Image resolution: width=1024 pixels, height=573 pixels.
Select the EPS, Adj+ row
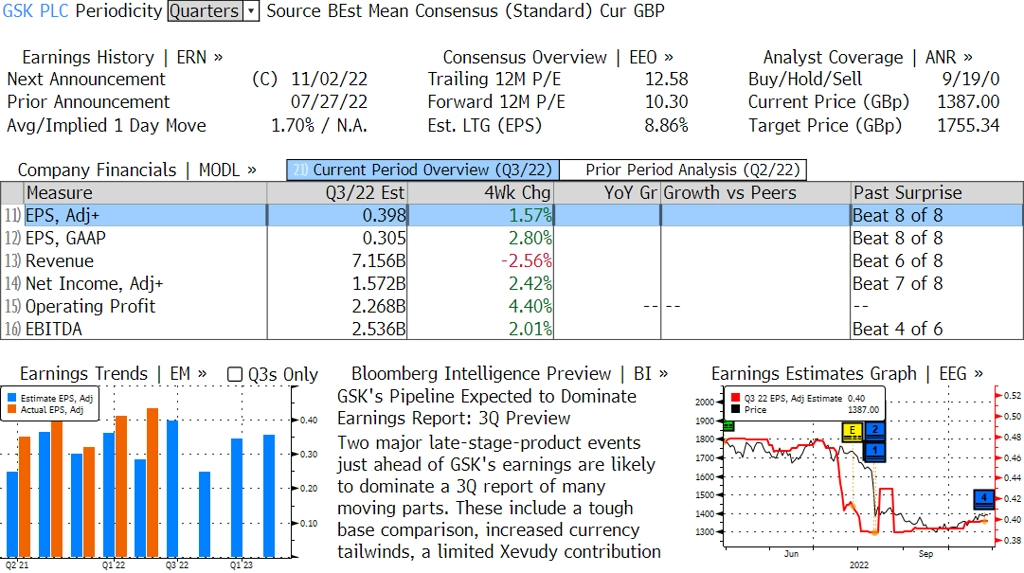[x=512, y=216]
